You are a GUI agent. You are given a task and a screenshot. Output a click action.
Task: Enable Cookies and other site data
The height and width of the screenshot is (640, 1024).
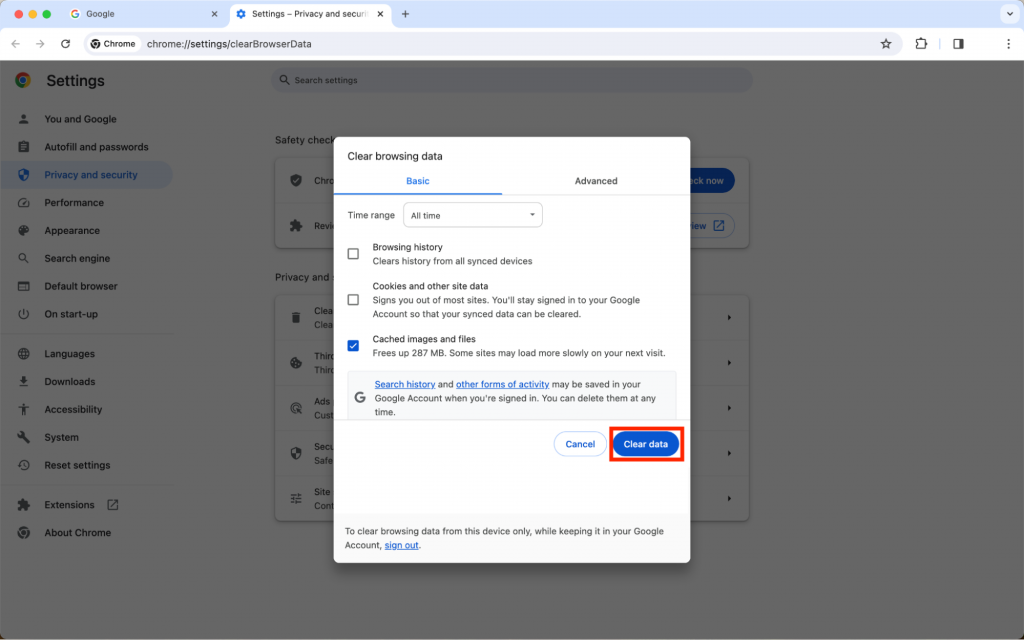pos(353,299)
